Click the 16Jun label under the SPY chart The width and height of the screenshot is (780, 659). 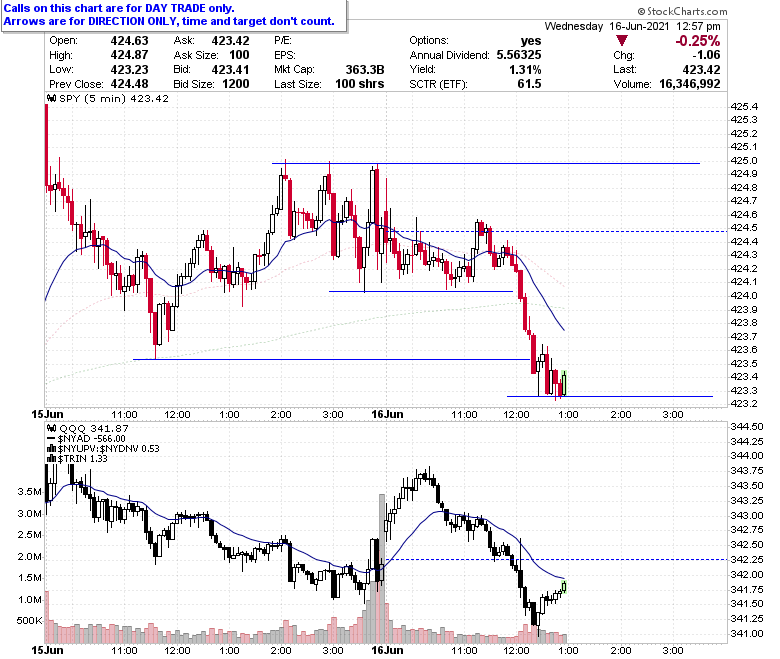(x=387, y=414)
